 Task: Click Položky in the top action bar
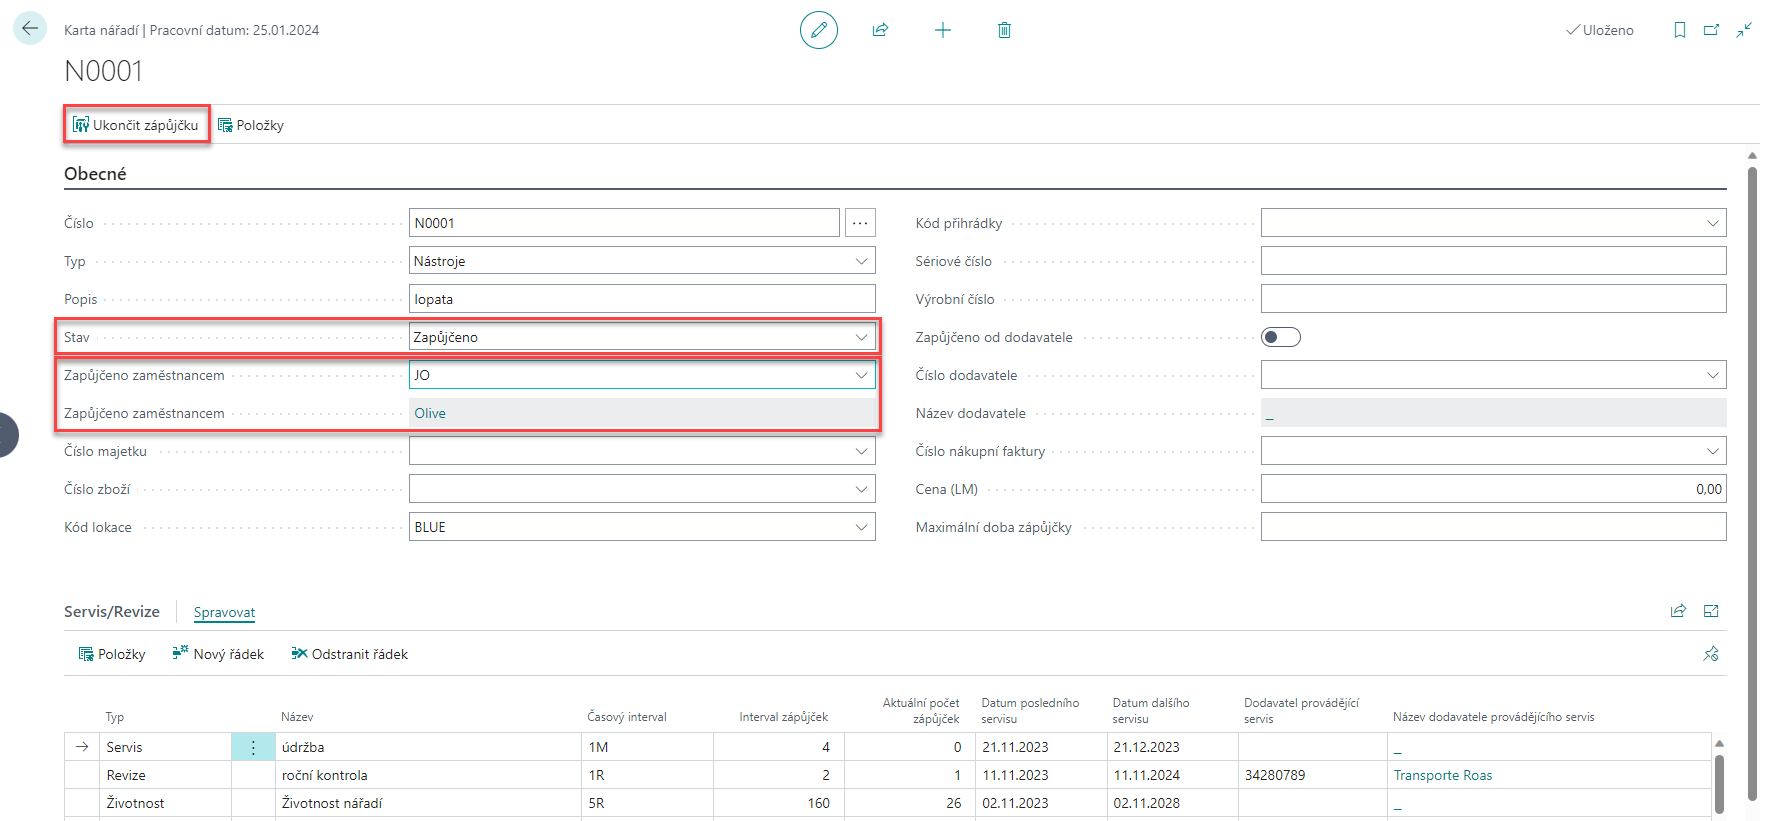coord(251,125)
